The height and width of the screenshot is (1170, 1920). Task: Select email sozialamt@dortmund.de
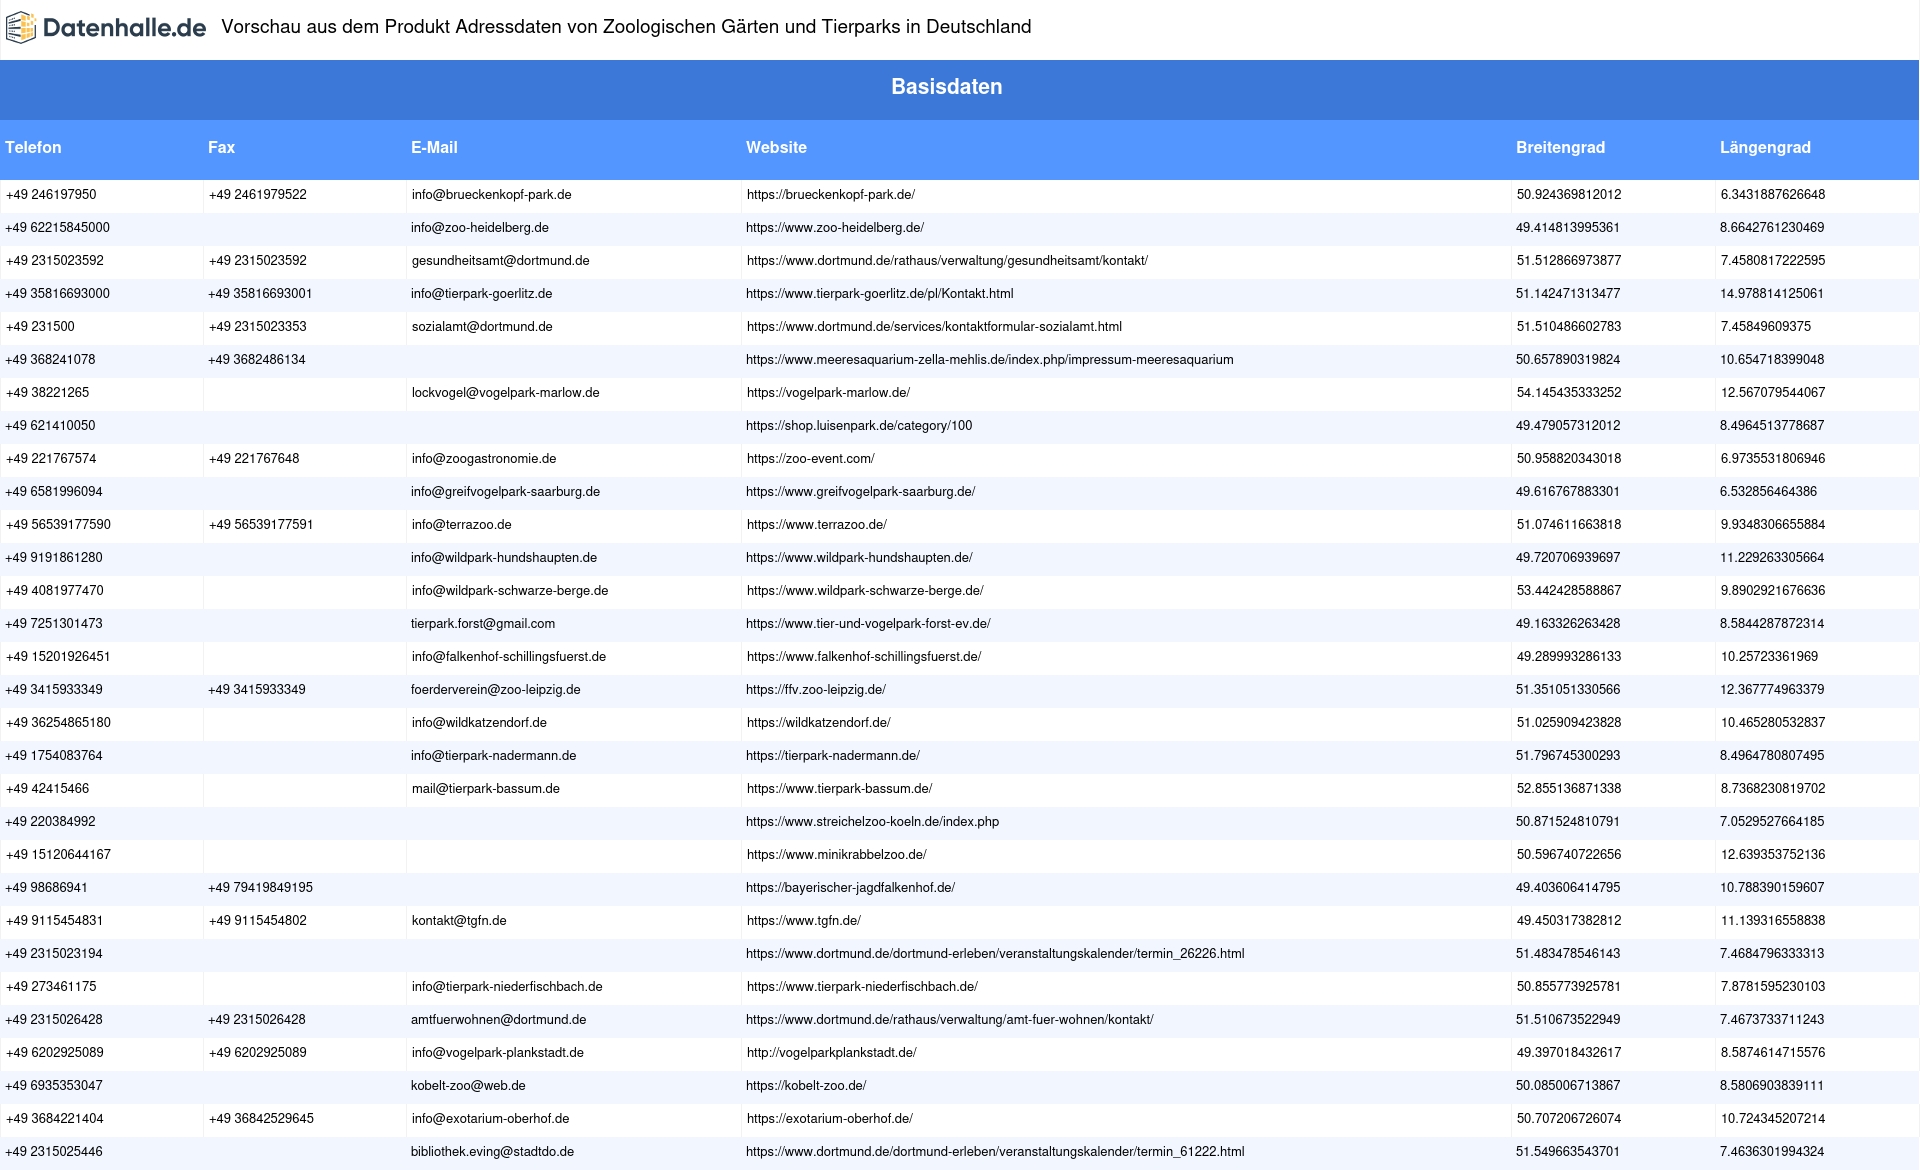pyautogui.click(x=482, y=327)
